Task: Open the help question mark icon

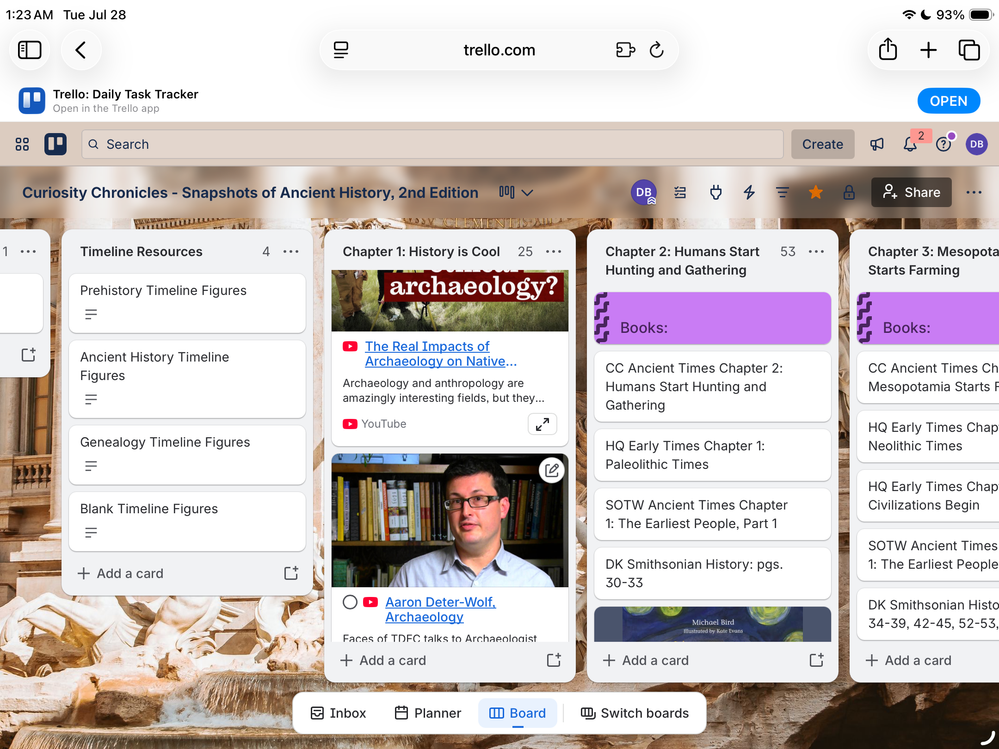Action: click(x=944, y=145)
